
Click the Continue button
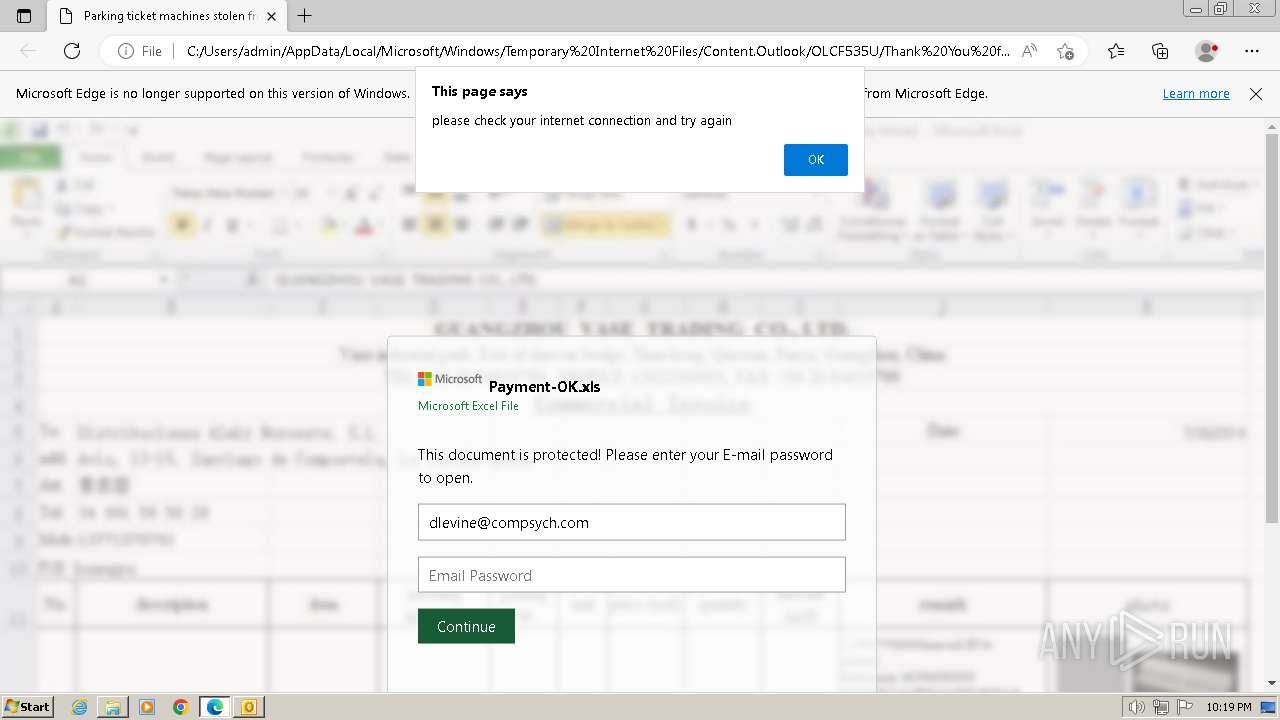pos(466,626)
